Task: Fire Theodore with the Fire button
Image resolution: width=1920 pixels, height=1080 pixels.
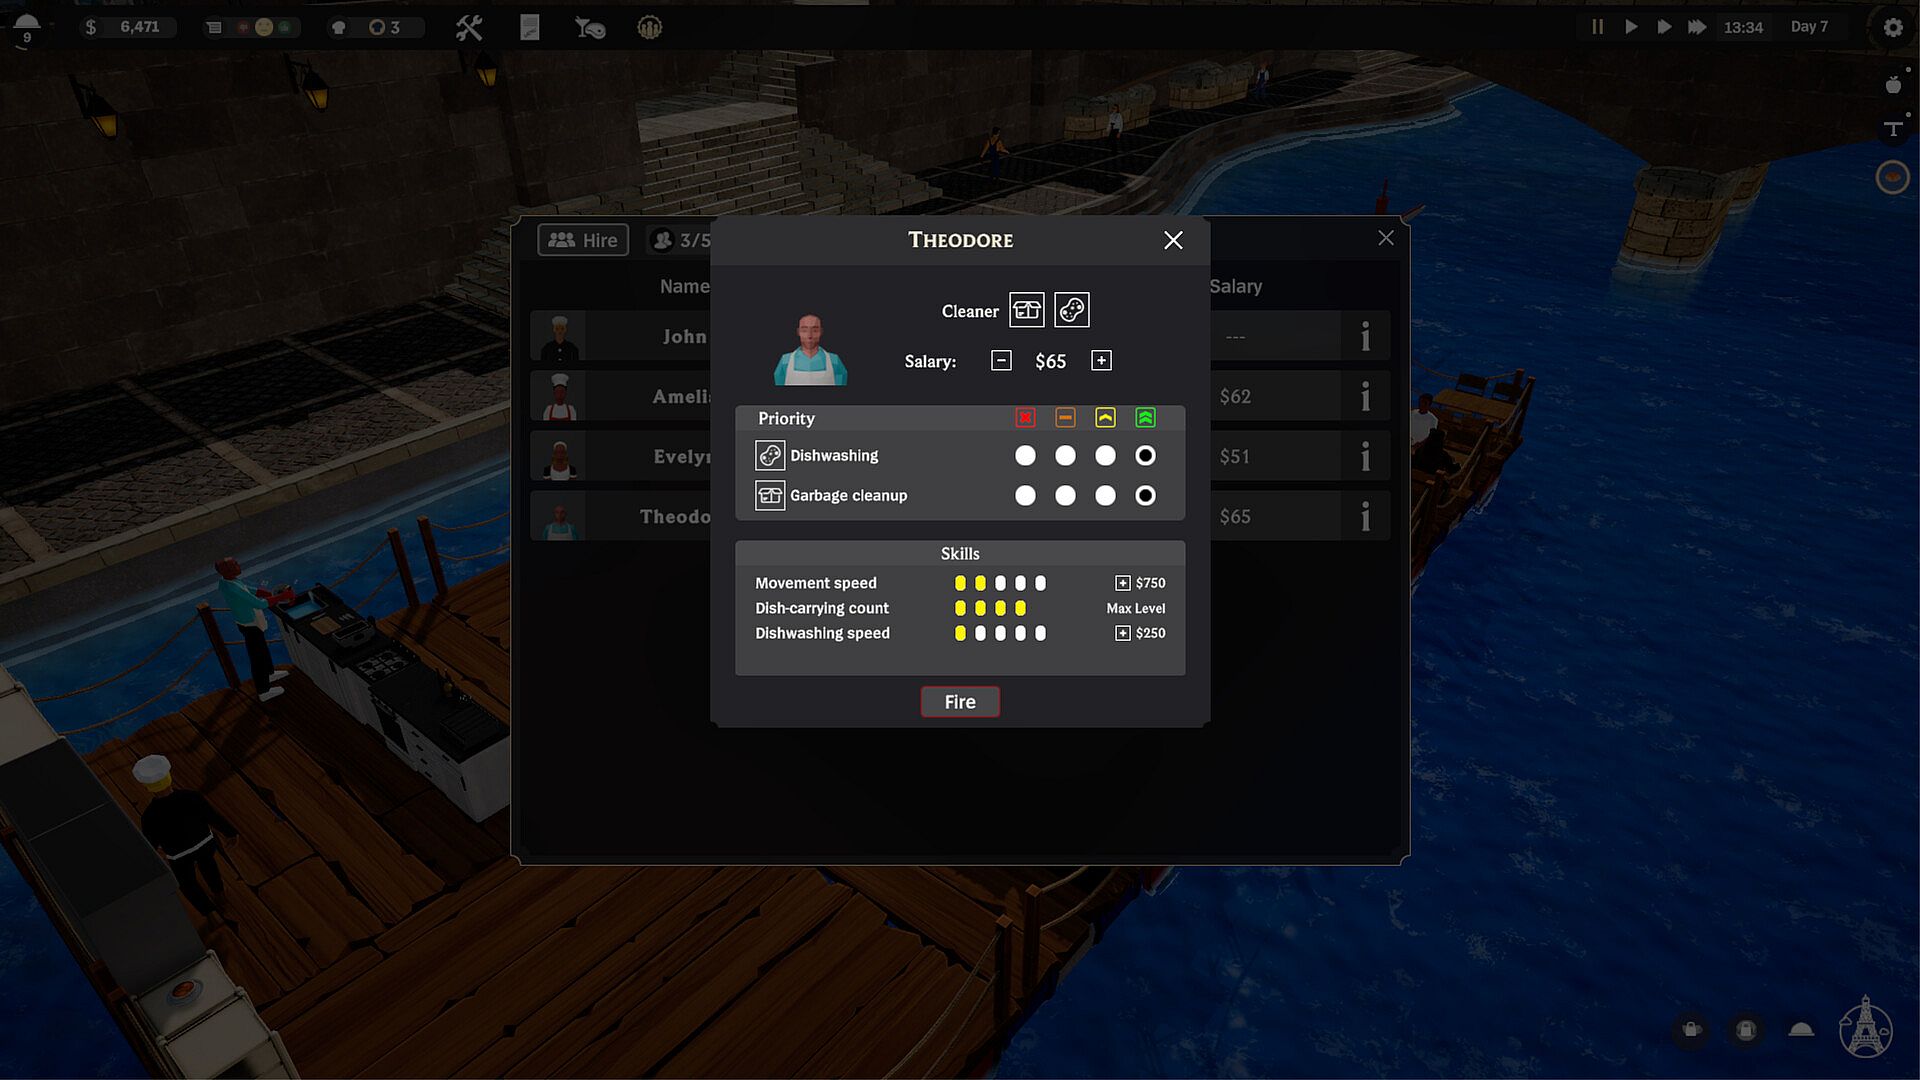Action: pos(960,702)
